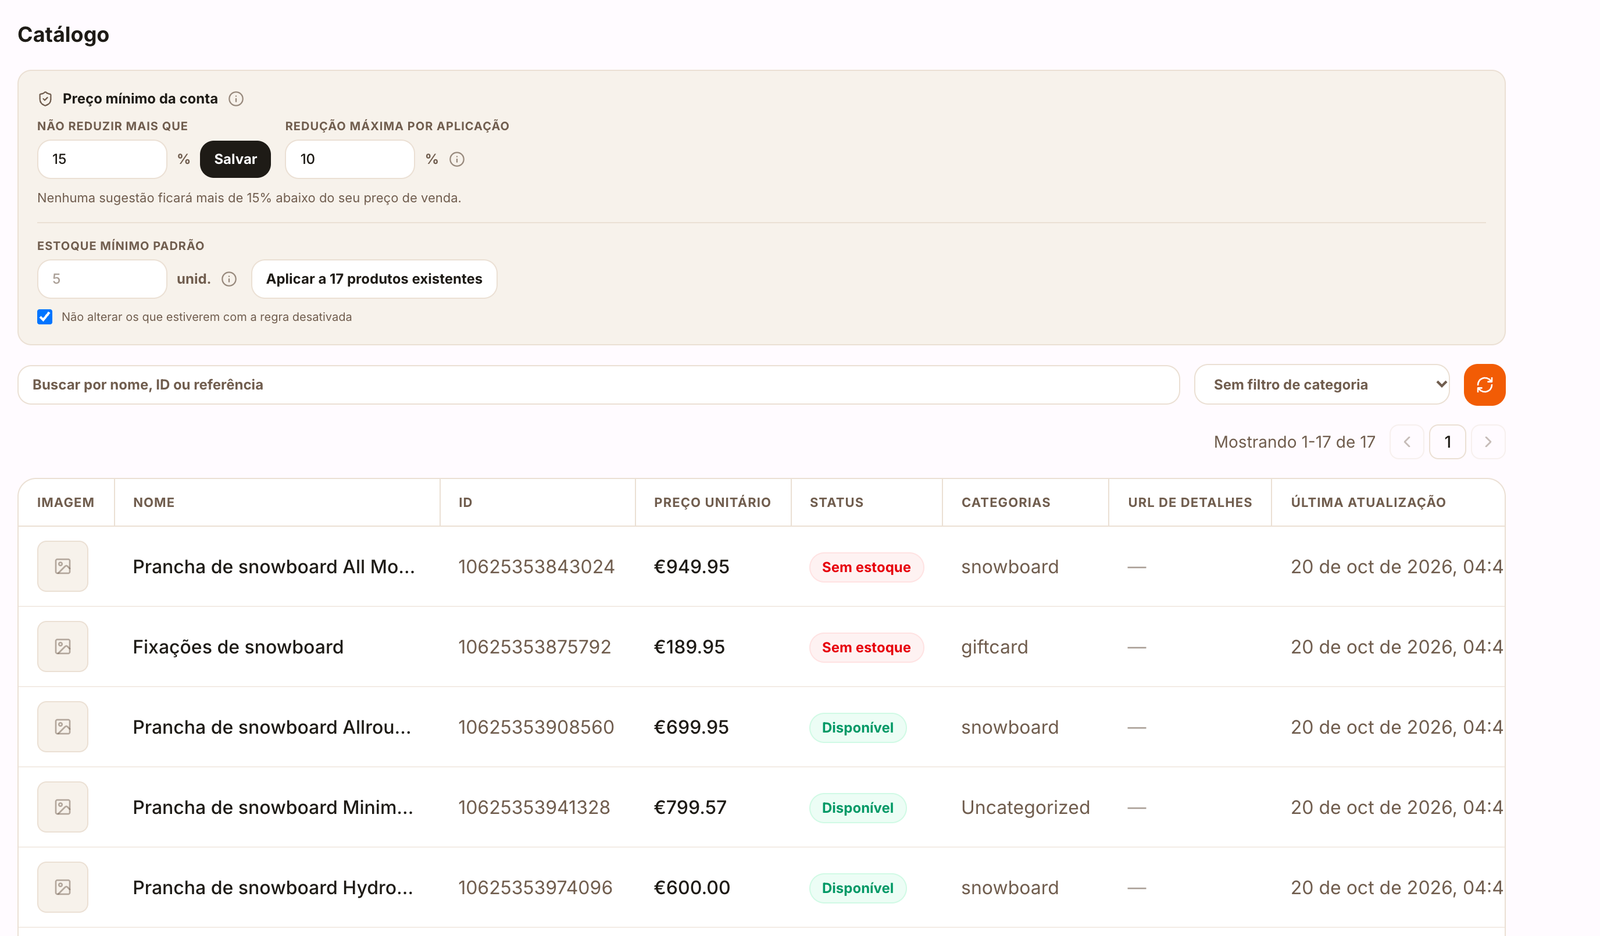Image resolution: width=1600 pixels, height=936 pixels.
Task: Click the Redução máxima por aplicação input
Action: (x=350, y=159)
